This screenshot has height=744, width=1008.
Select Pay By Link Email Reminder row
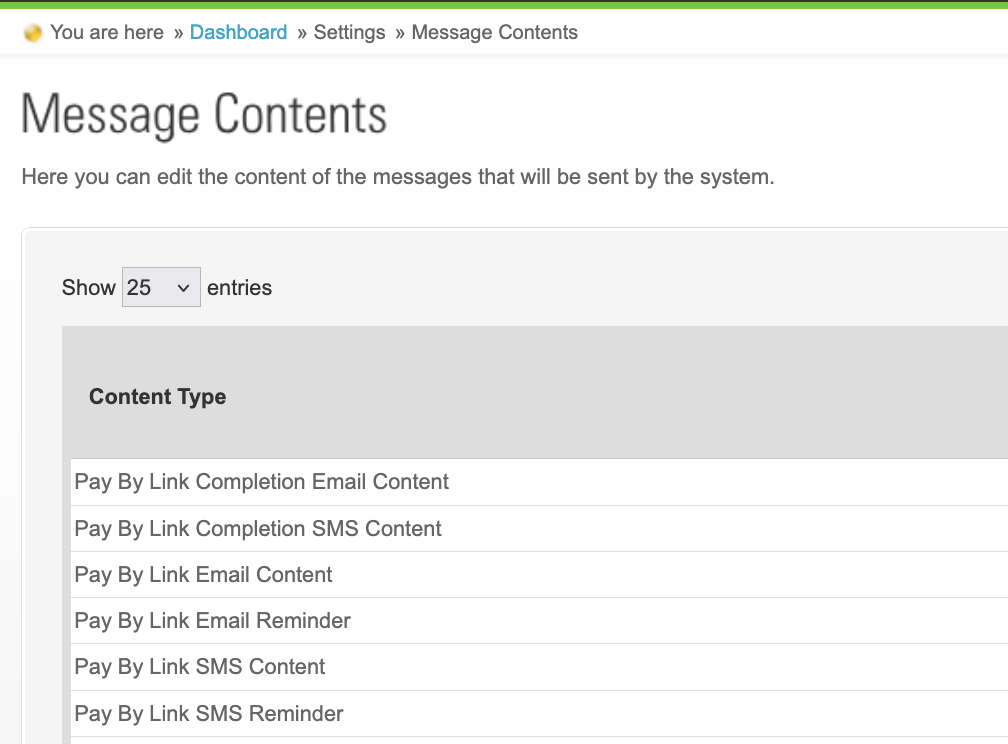pyautogui.click(x=212, y=621)
